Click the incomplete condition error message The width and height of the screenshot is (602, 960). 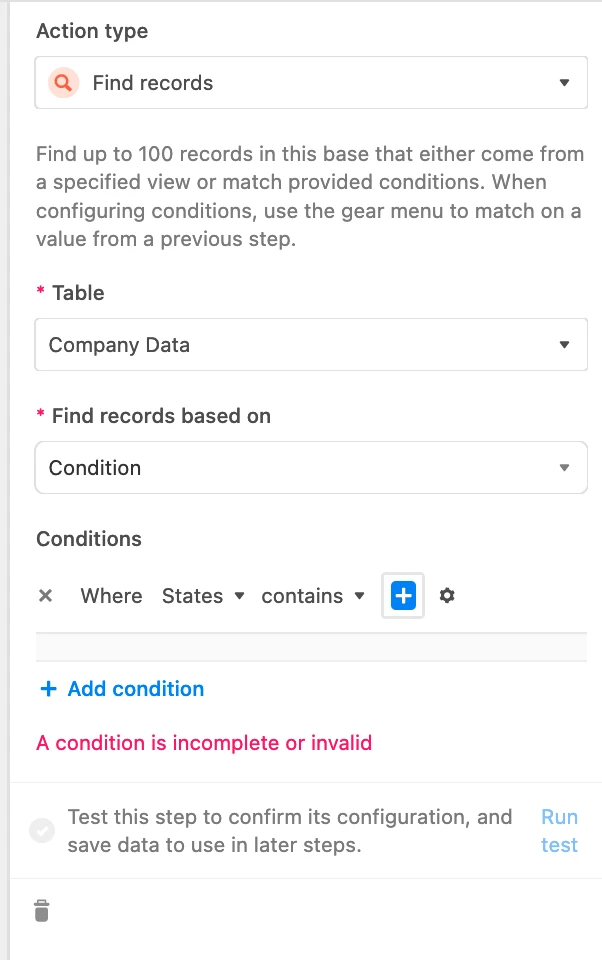204,743
